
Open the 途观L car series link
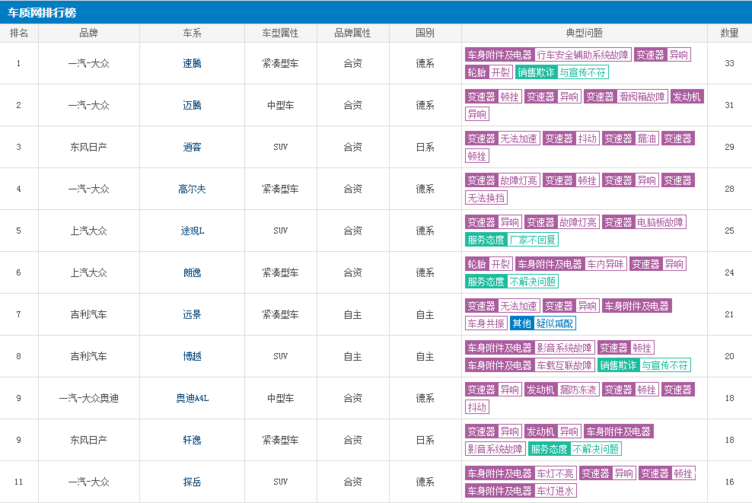pos(192,231)
